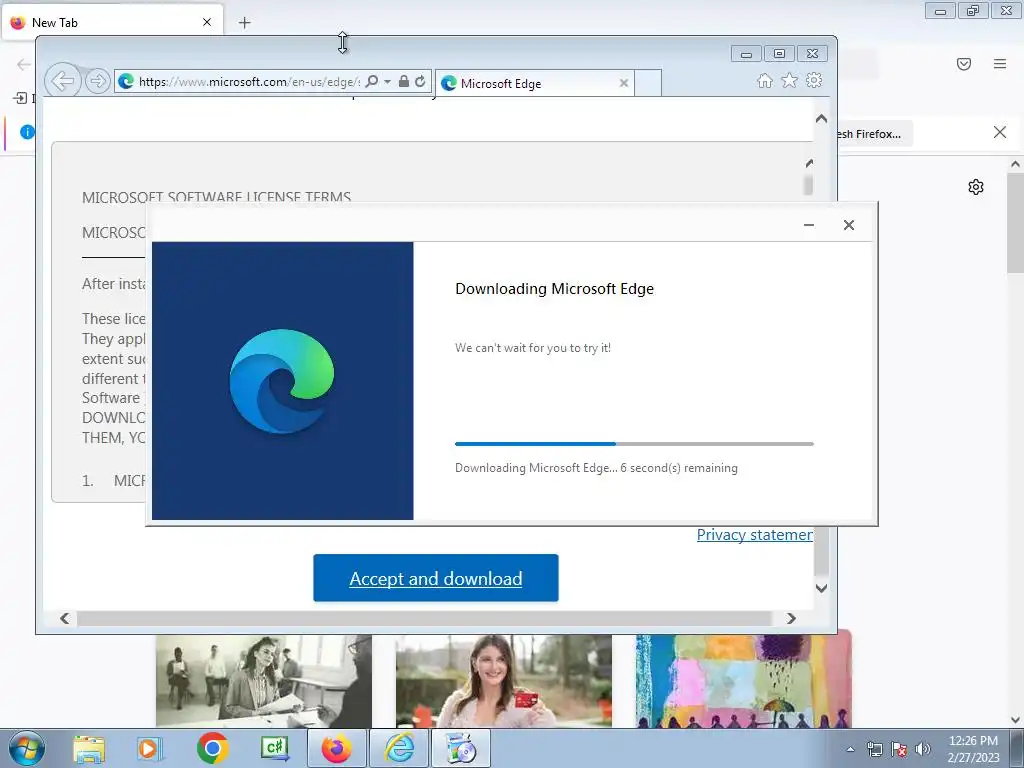Screen dimensions: 1024x768
Task: Open Firefox new tab personalize gear
Action: 976,187
